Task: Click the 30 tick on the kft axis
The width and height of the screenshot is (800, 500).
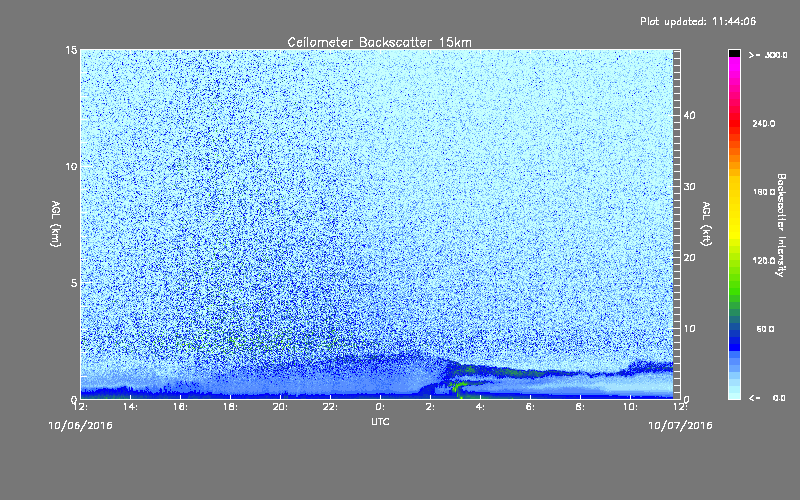Action: point(689,186)
